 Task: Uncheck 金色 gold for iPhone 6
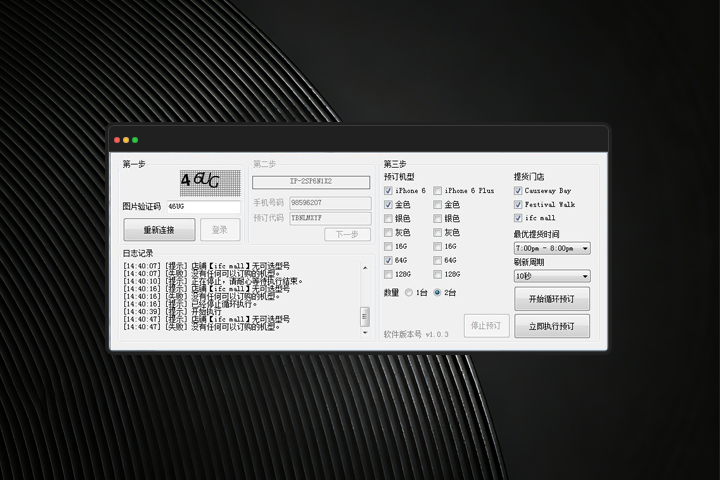coord(388,204)
